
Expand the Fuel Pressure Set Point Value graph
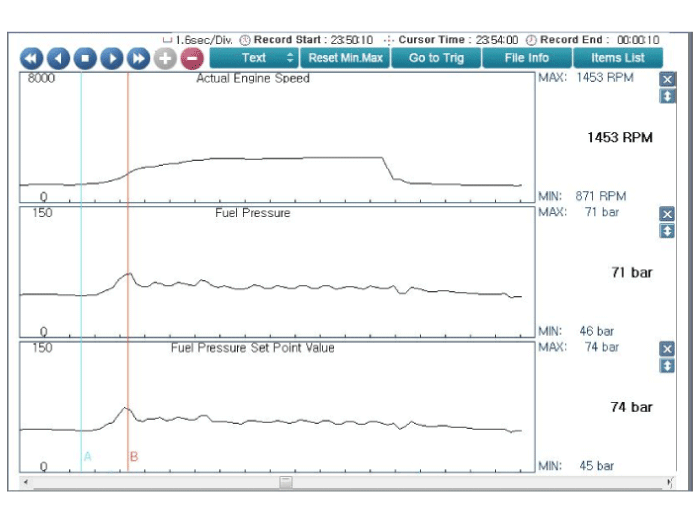pyautogui.click(x=668, y=366)
